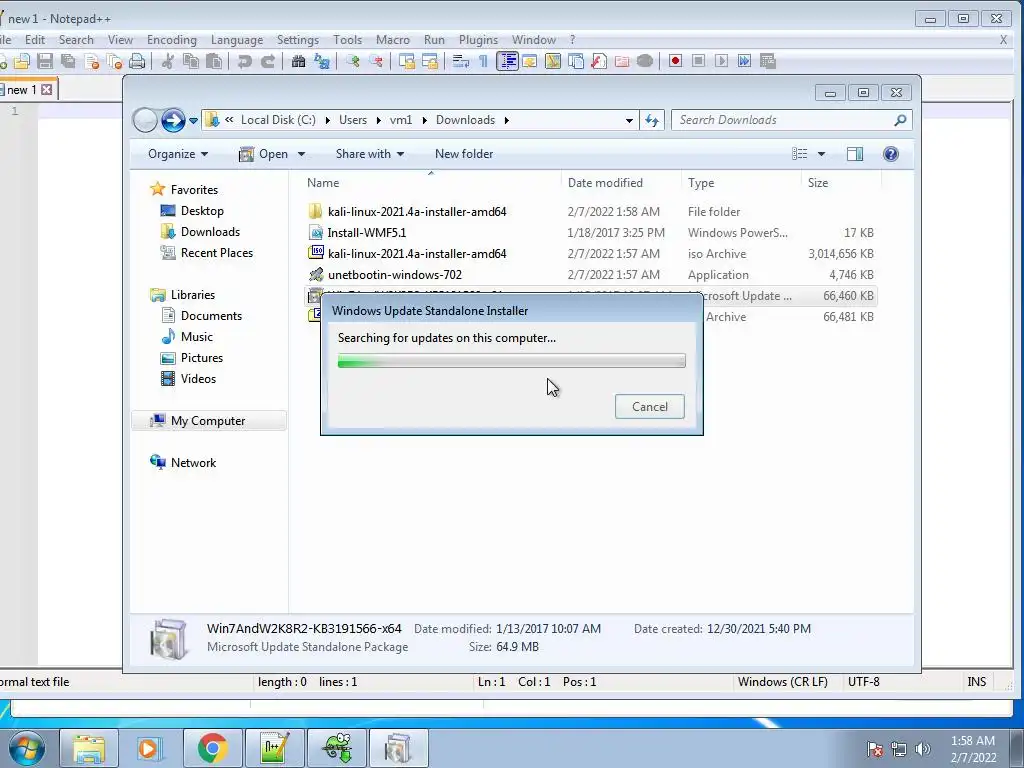Click the Name column header
The width and height of the screenshot is (1024, 768).
tap(431, 183)
